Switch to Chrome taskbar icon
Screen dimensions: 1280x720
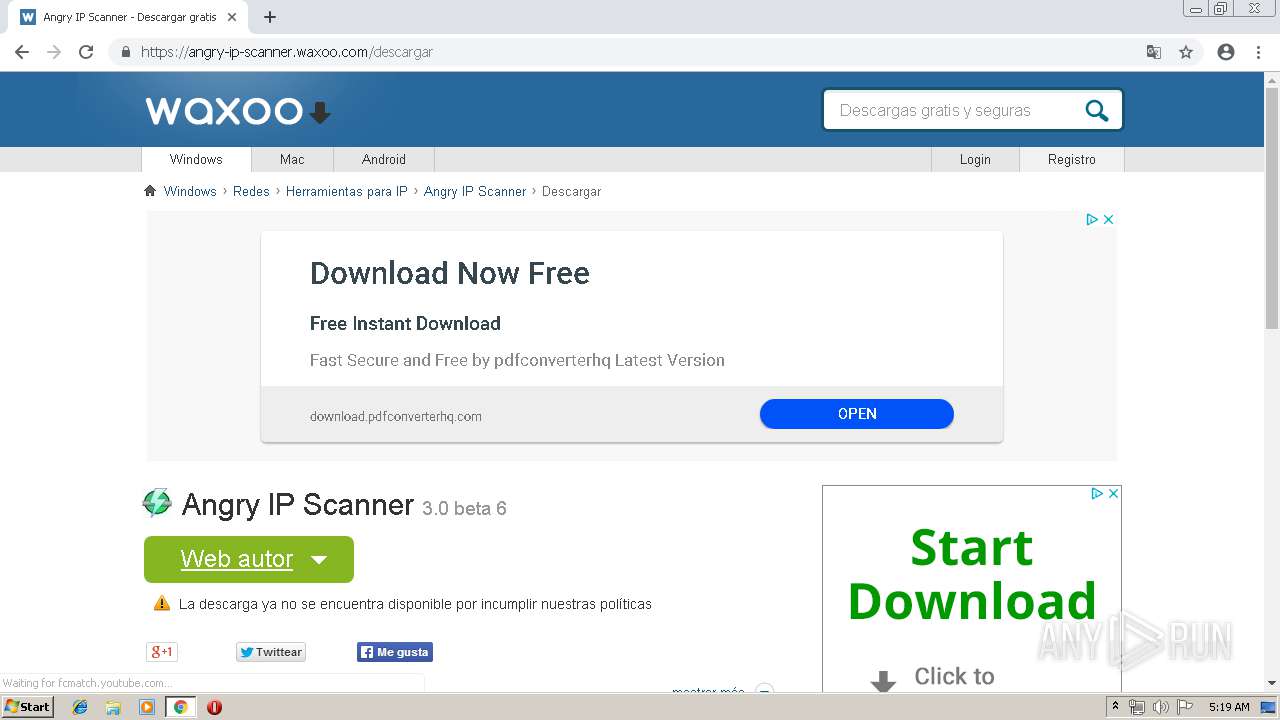pos(180,707)
